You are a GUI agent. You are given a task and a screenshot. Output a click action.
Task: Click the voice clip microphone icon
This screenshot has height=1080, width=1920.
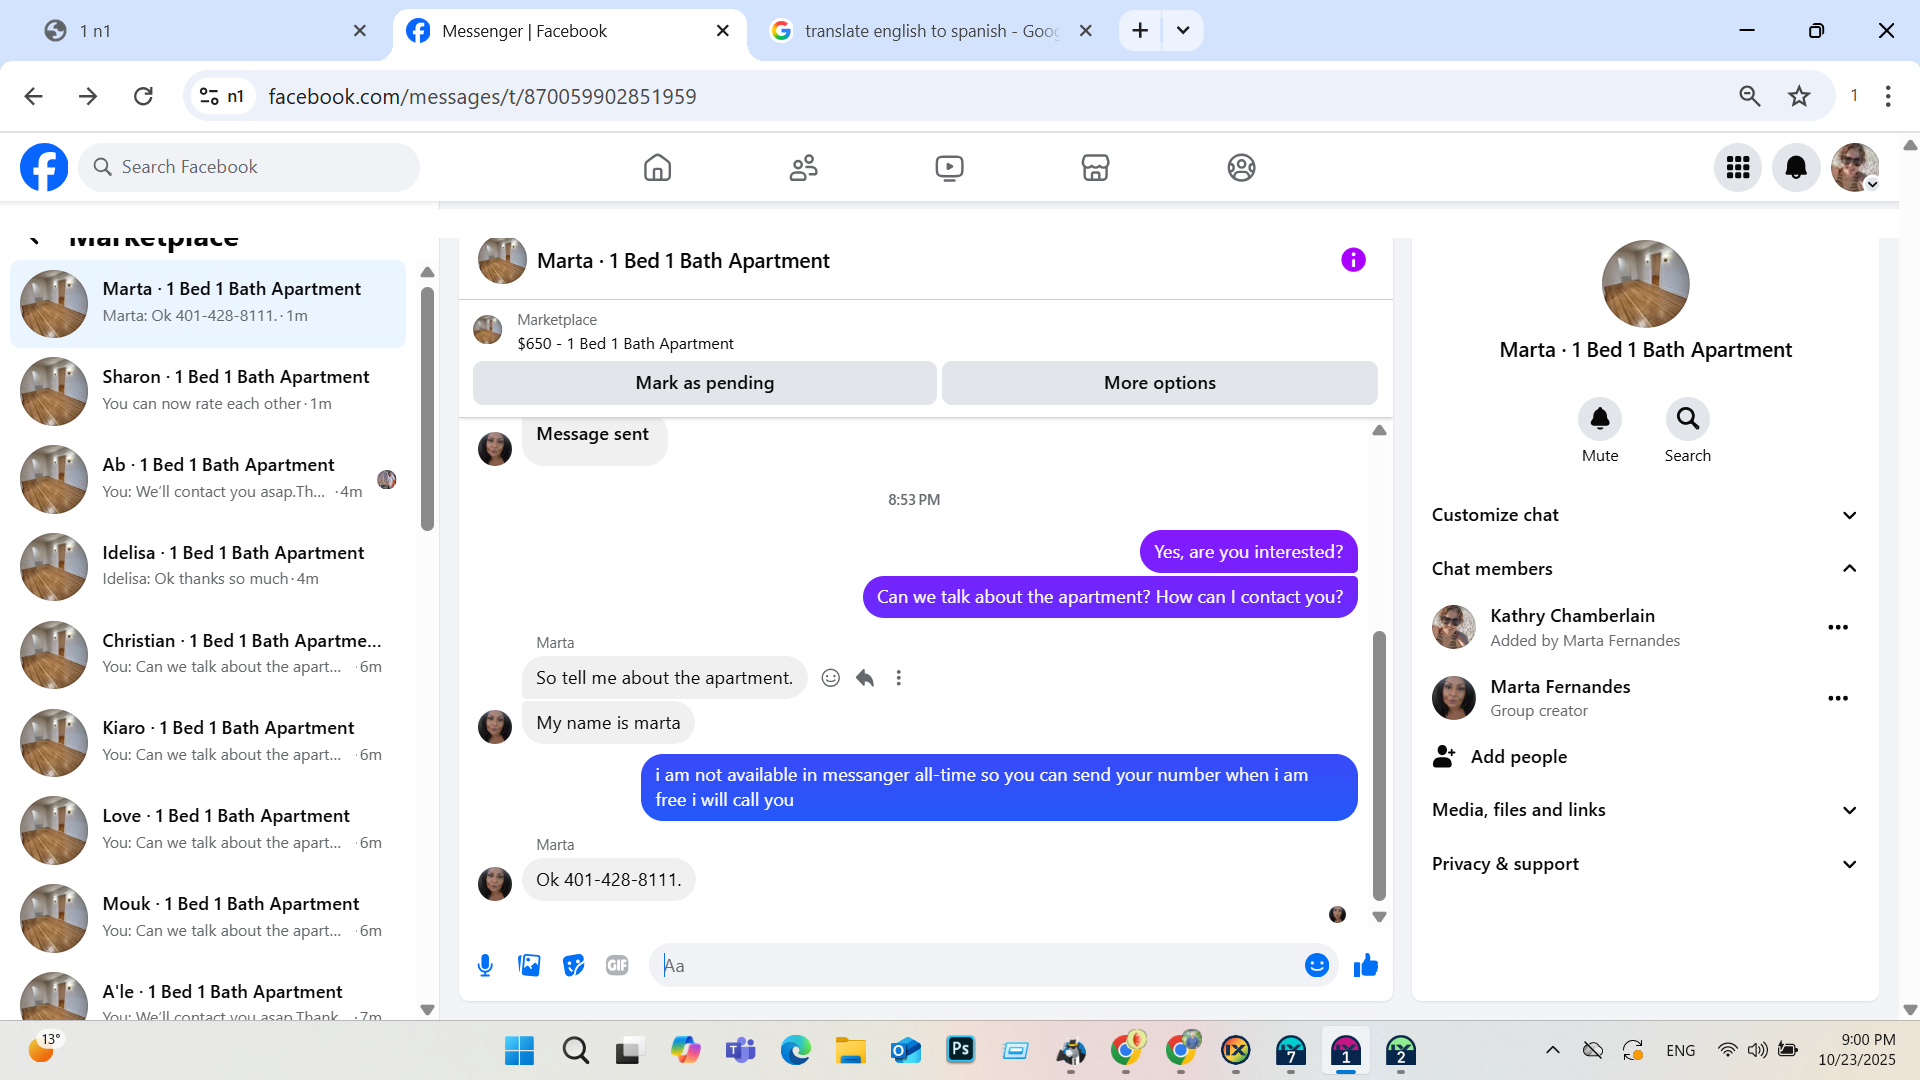(x=485, y=965)
